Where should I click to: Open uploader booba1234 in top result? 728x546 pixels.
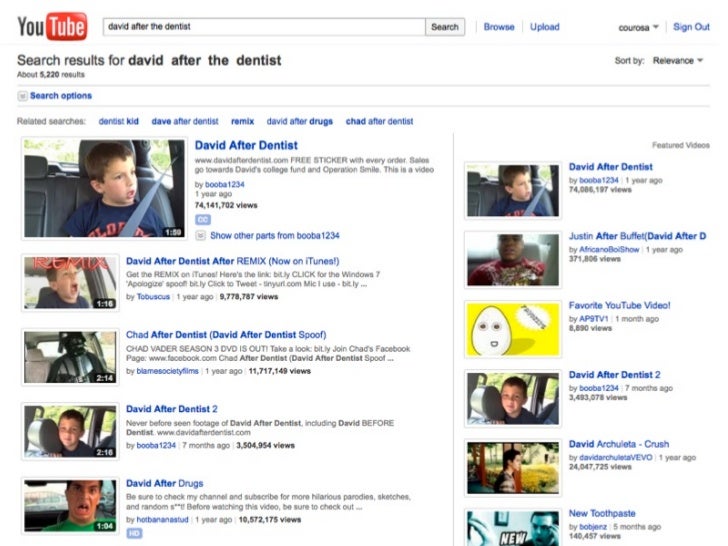[225, 184]
